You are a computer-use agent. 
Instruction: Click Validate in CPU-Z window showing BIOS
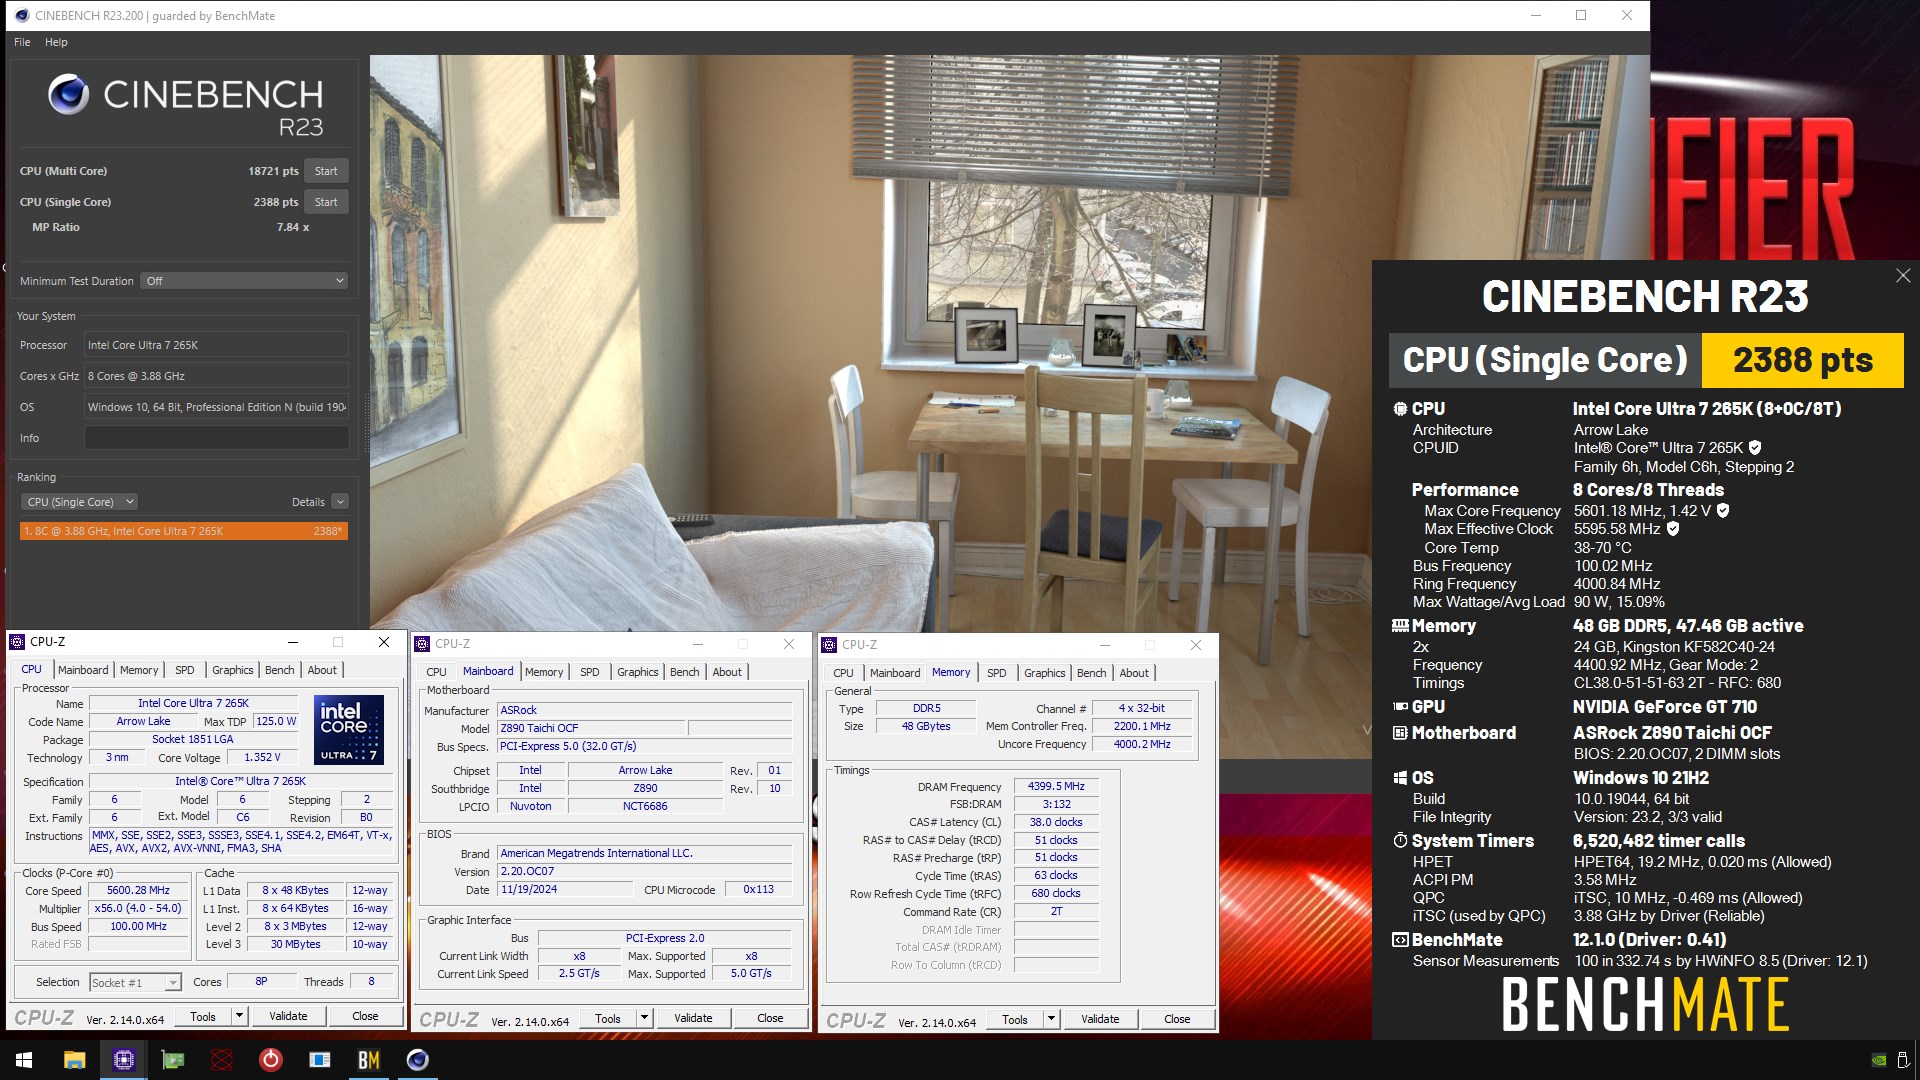pyautogui.click(x=693, y=1018)
